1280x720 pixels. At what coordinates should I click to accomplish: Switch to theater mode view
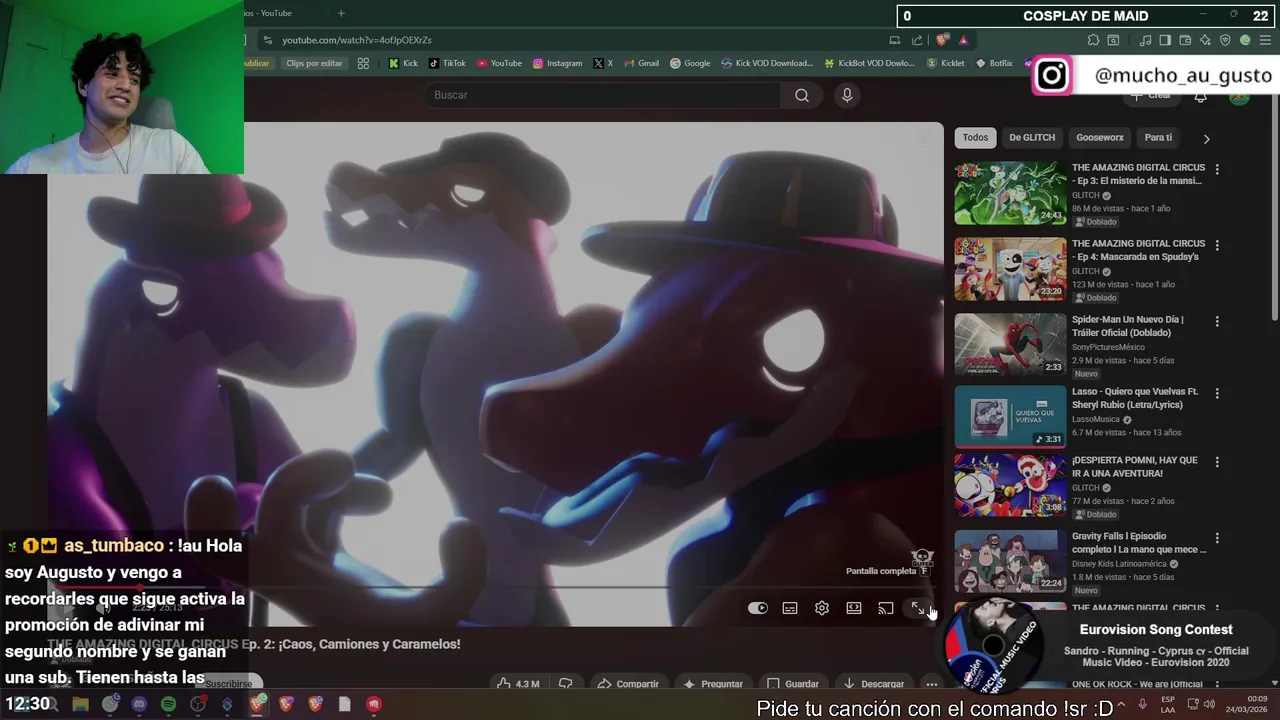(854, 608)
